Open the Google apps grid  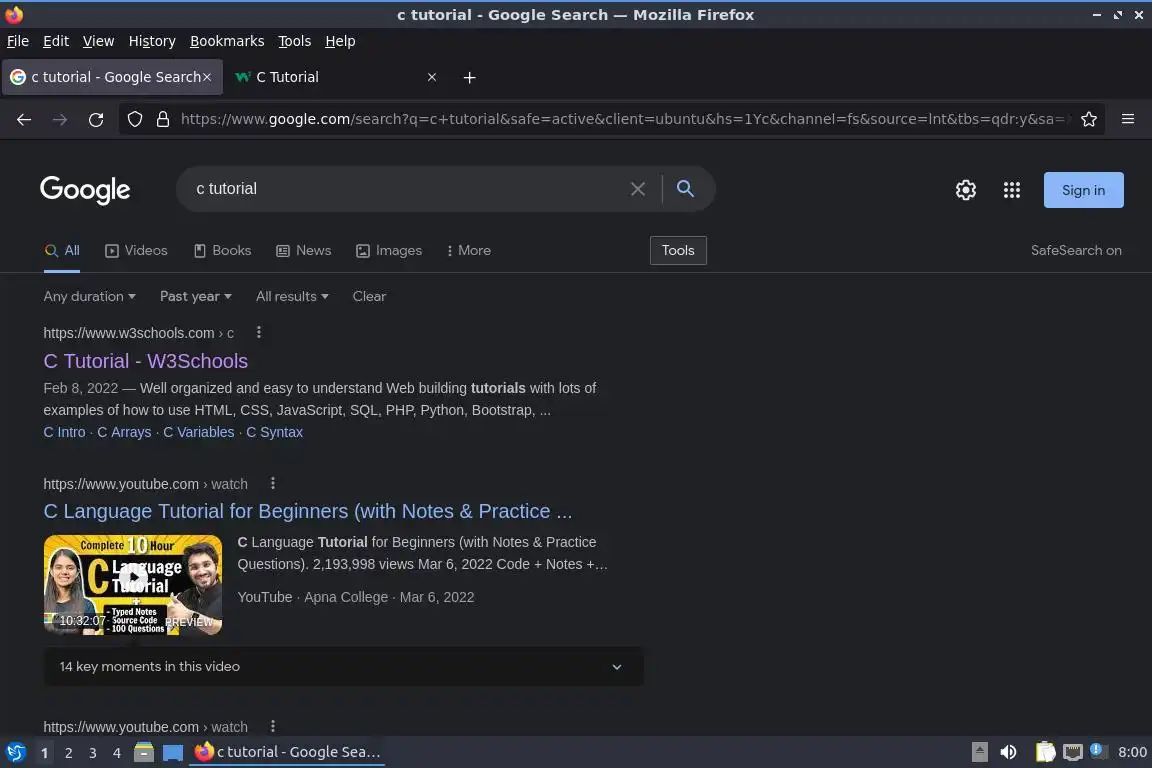[1012, 190]
